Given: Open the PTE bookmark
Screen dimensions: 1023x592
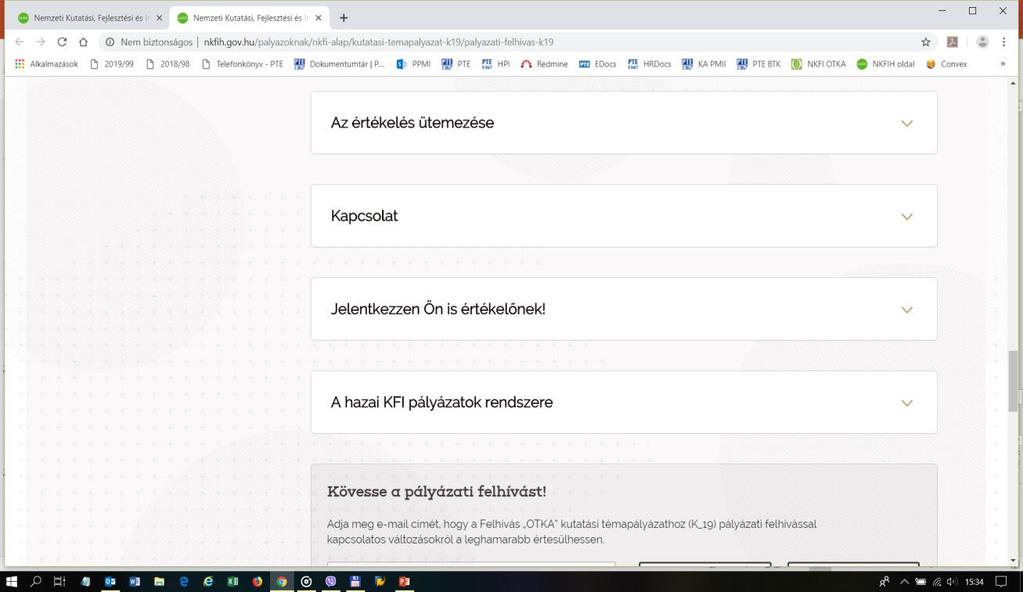Looking at the screenshot, I should click(x=456, y=64).
